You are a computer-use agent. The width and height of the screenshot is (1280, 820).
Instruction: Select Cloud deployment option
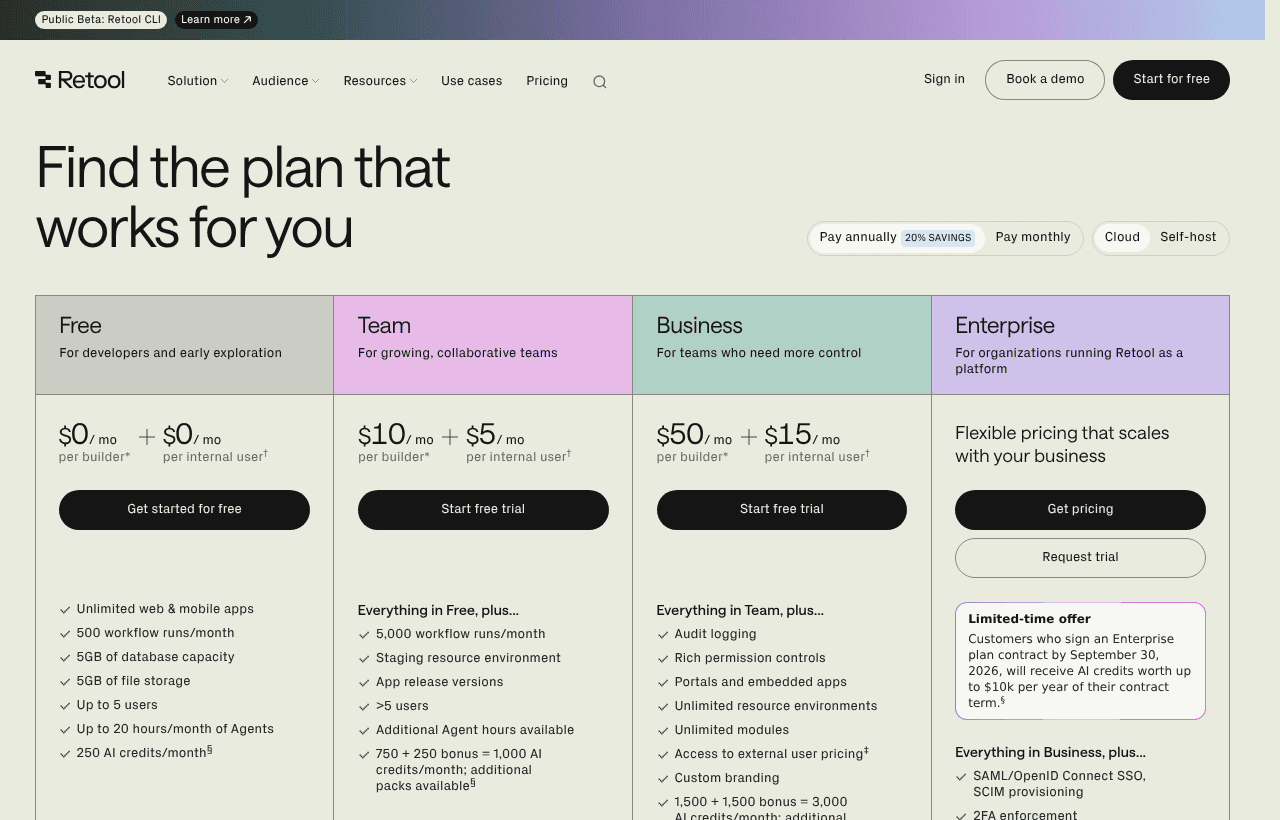[1122, 238]
